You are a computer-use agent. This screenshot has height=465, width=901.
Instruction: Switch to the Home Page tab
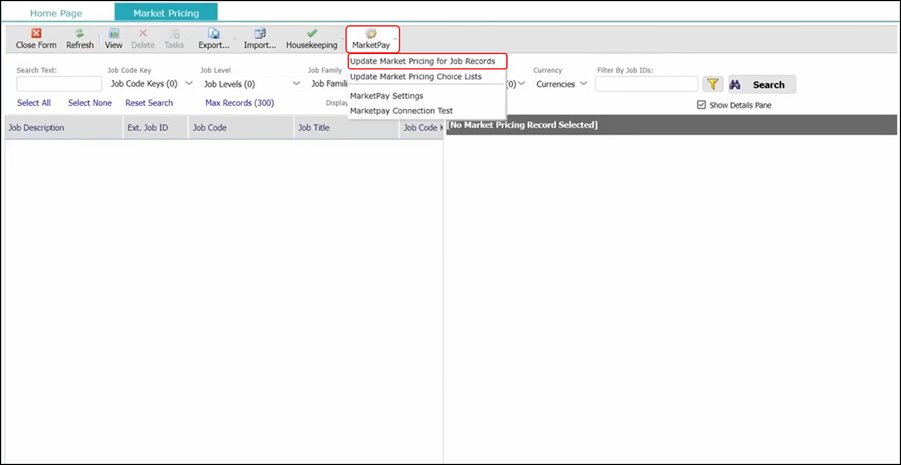click(x=56, y=13)
